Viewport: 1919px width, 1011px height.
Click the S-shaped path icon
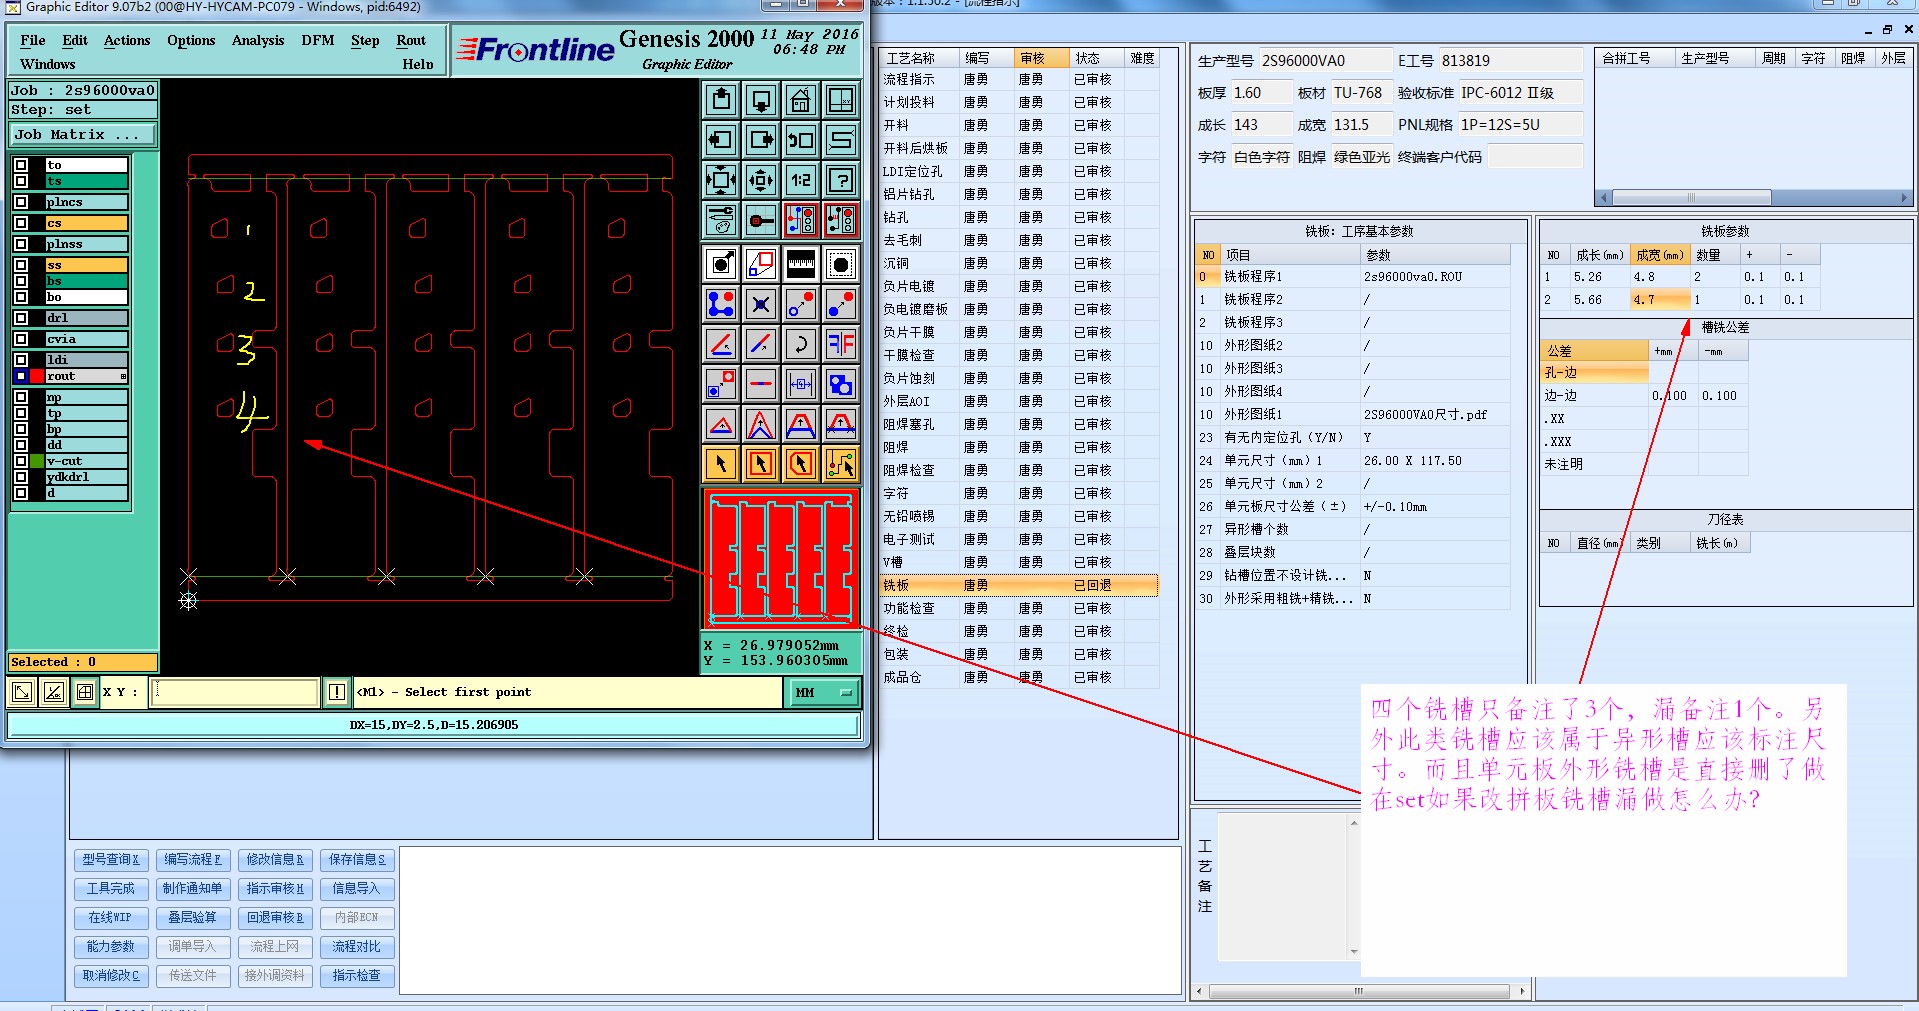click(x=841, y=140)
